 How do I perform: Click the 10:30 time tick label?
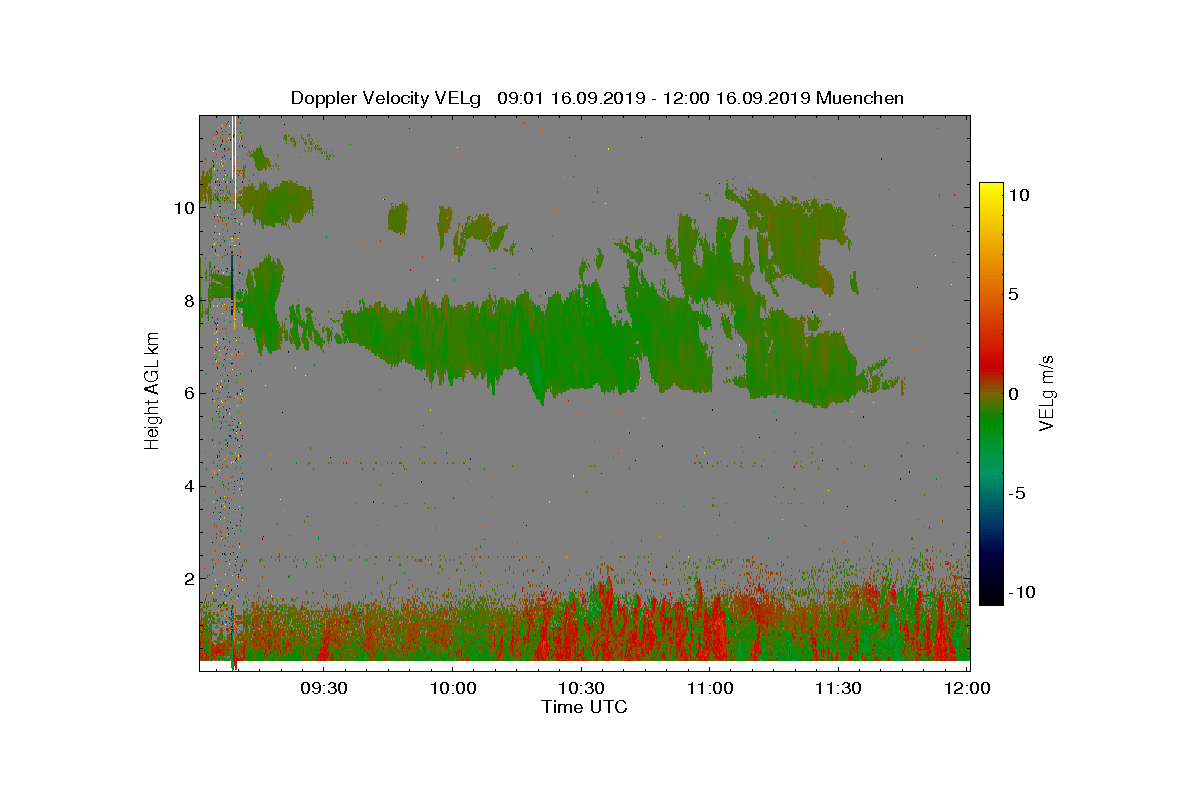point(581,689)
